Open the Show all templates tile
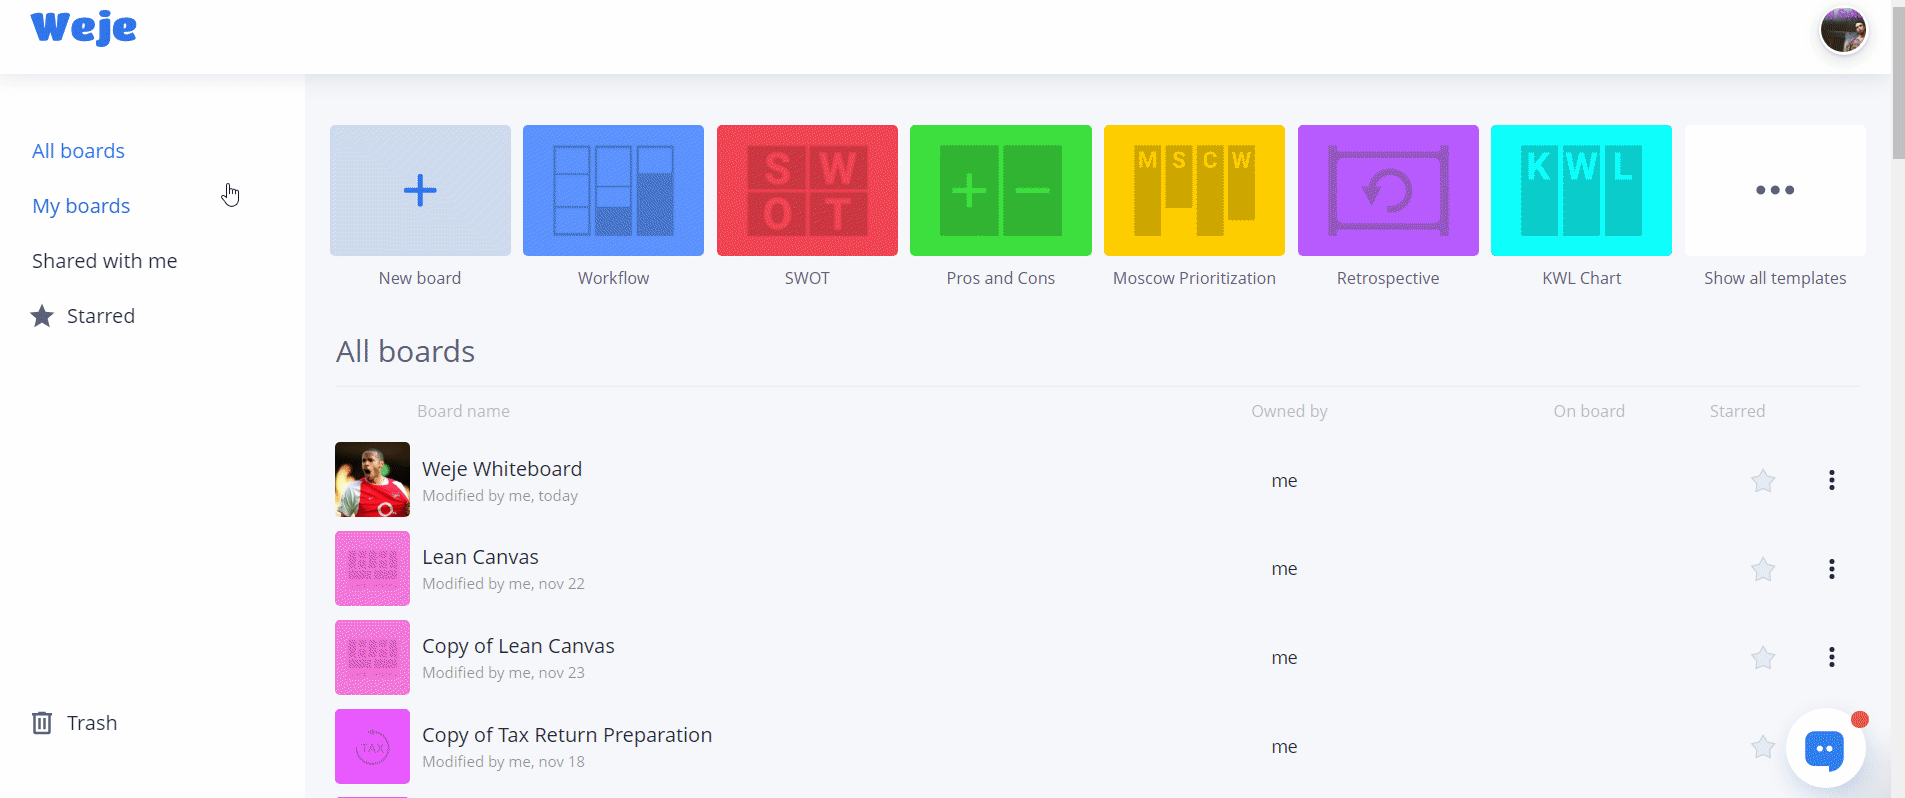Screen dimensions: 1905x798 pyautogui.click(x=1775, y=190)
